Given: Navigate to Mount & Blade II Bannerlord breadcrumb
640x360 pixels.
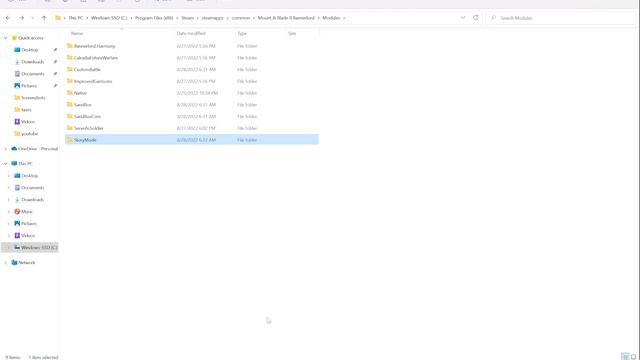Looking at the screenshot, I should click(286, 18).
